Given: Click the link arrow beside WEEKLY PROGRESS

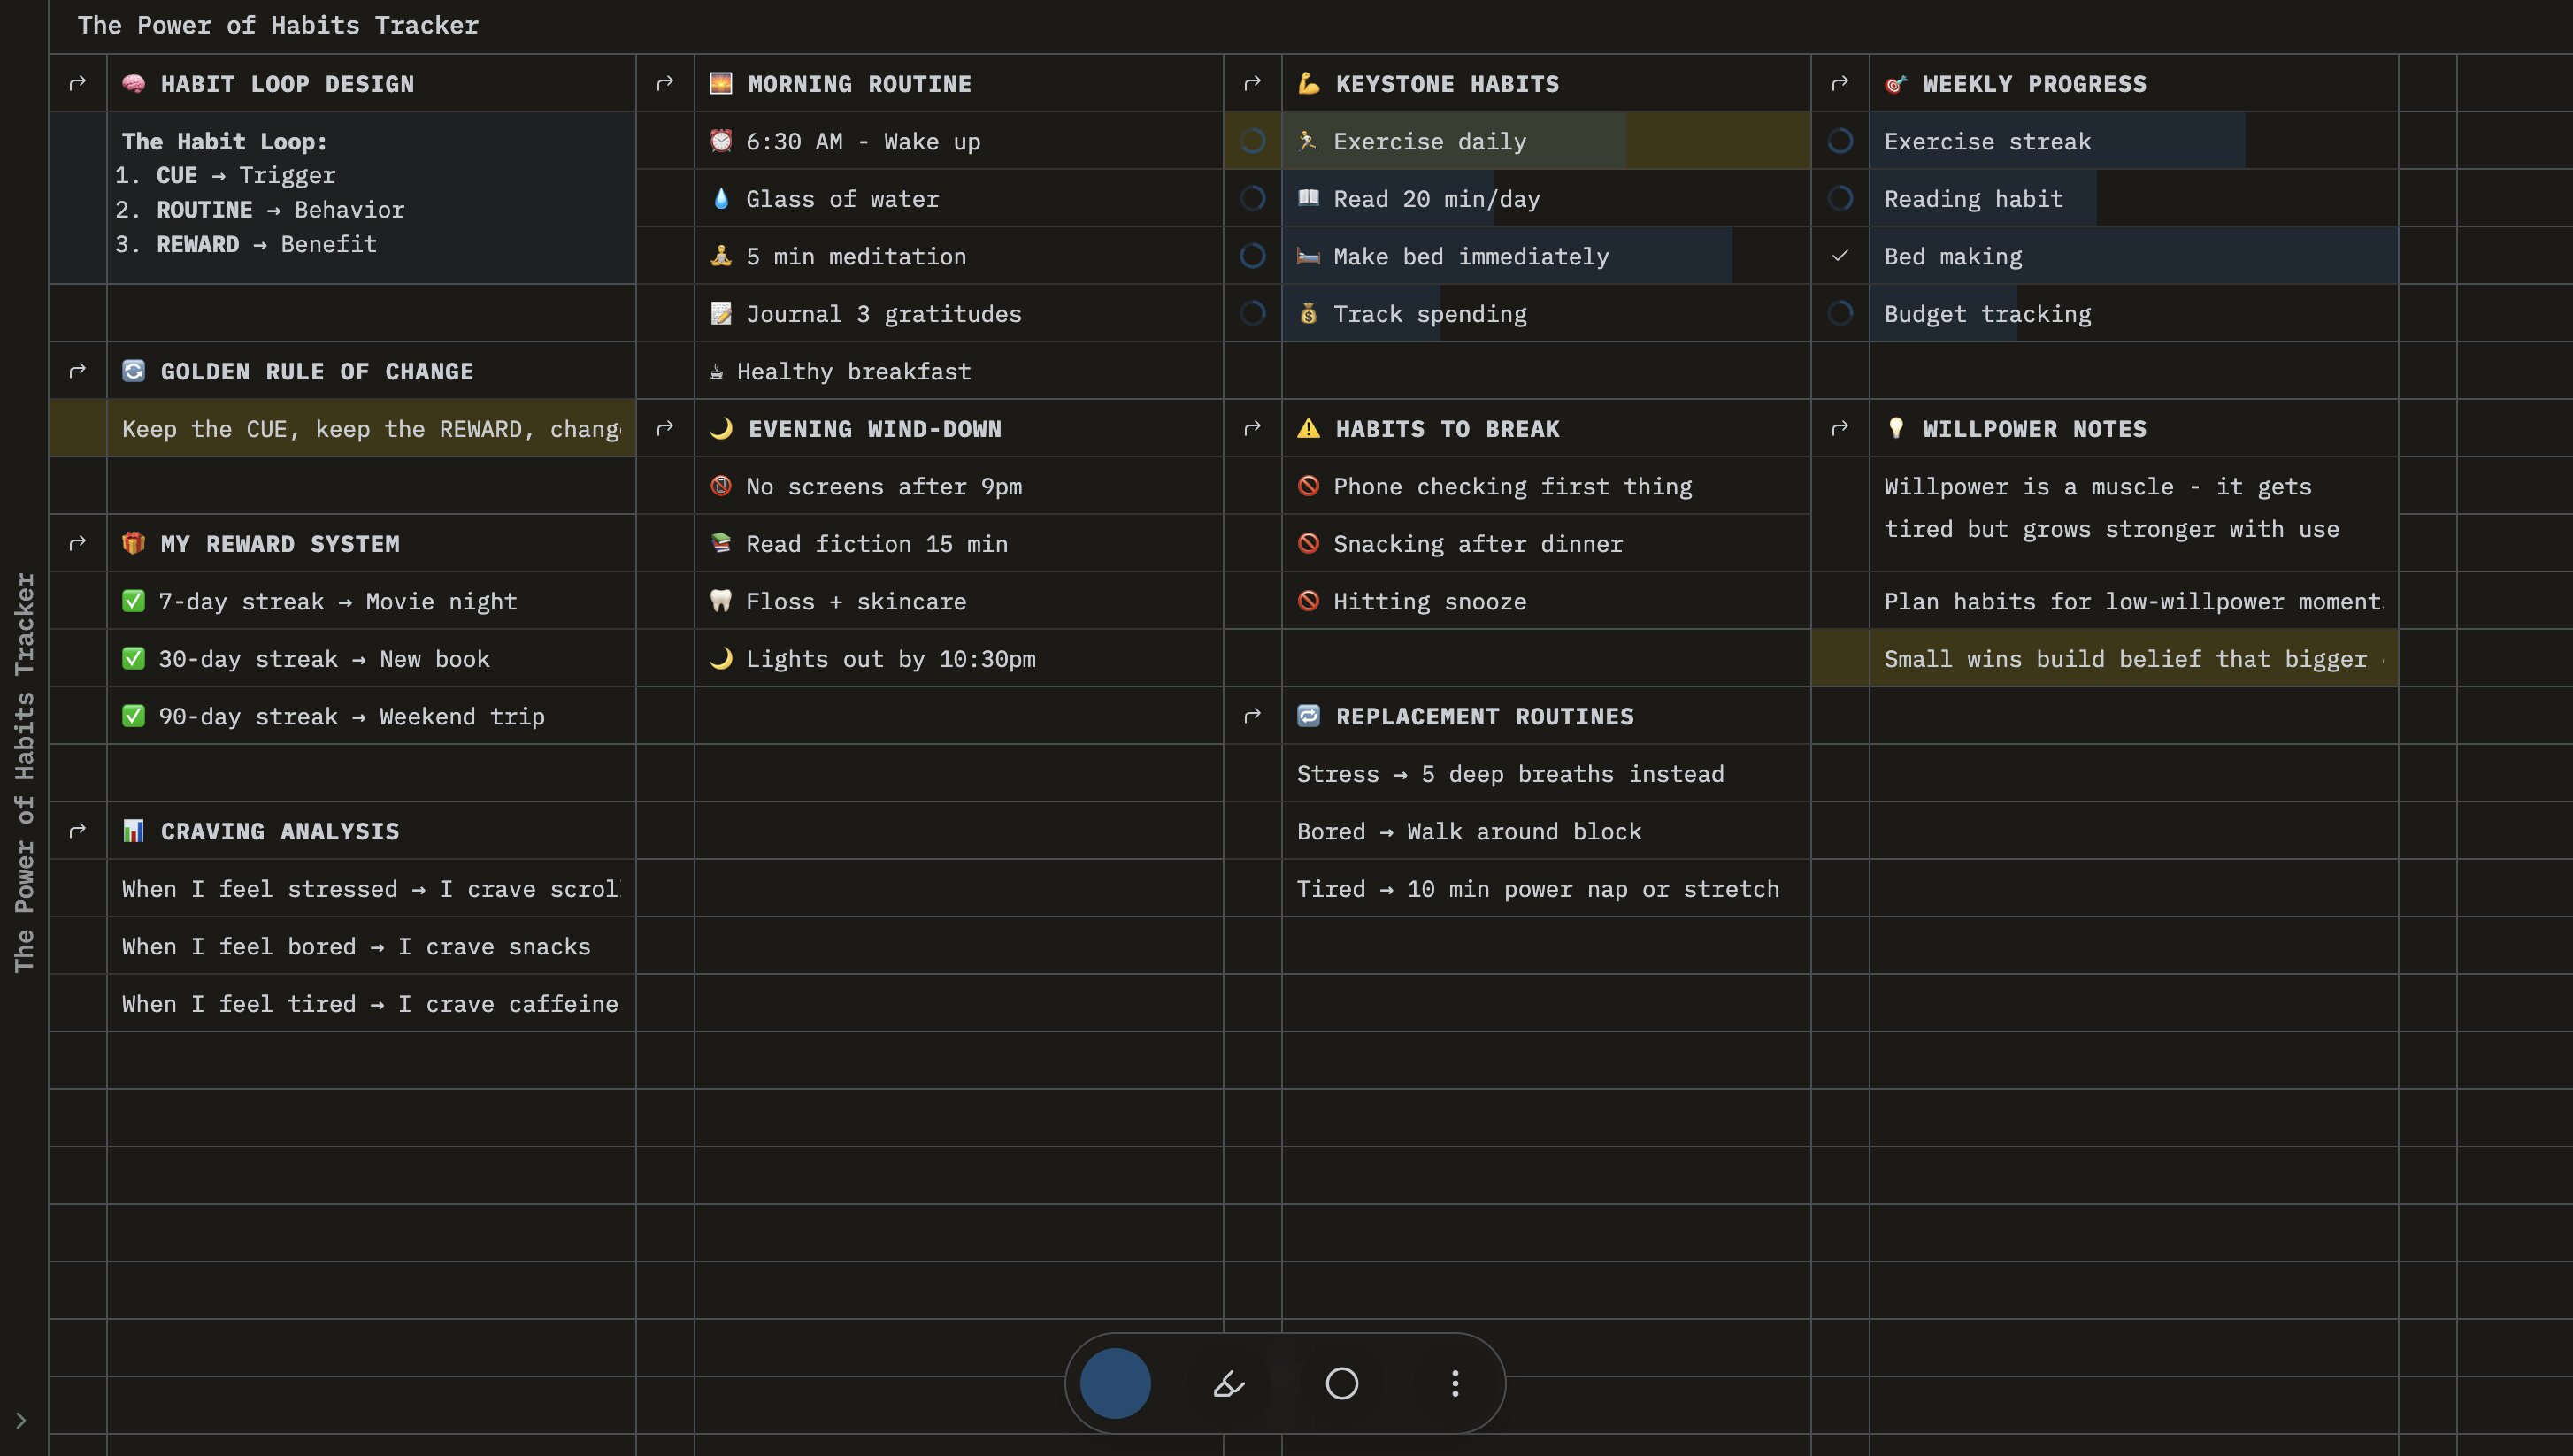Looking at the screenshot, I should (x=1841, y=83).
